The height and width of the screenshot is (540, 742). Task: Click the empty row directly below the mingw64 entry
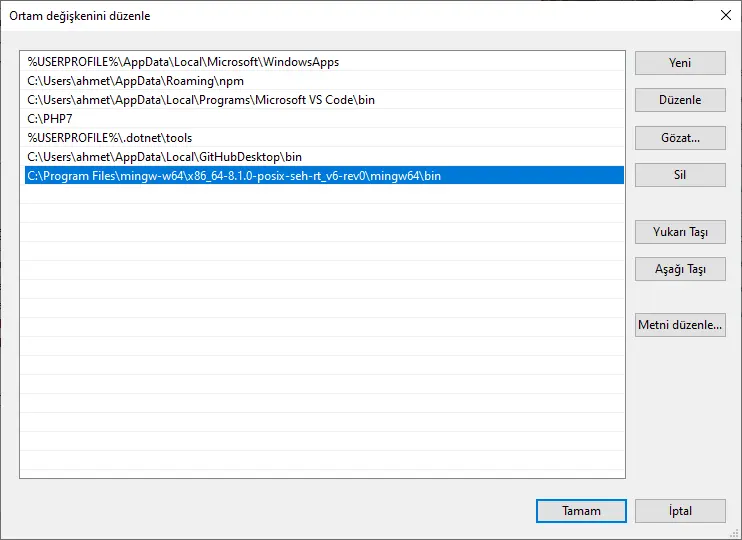[x=320, y=195]
